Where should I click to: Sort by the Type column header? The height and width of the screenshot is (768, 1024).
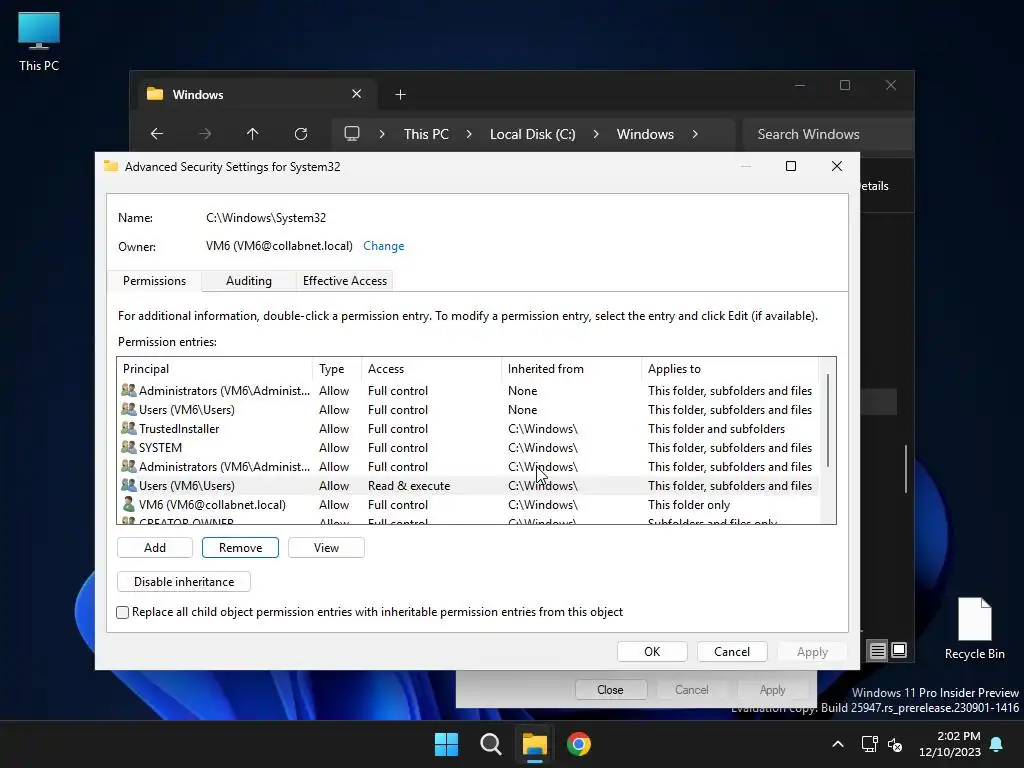pyautogui.click(x=337, y=369)
